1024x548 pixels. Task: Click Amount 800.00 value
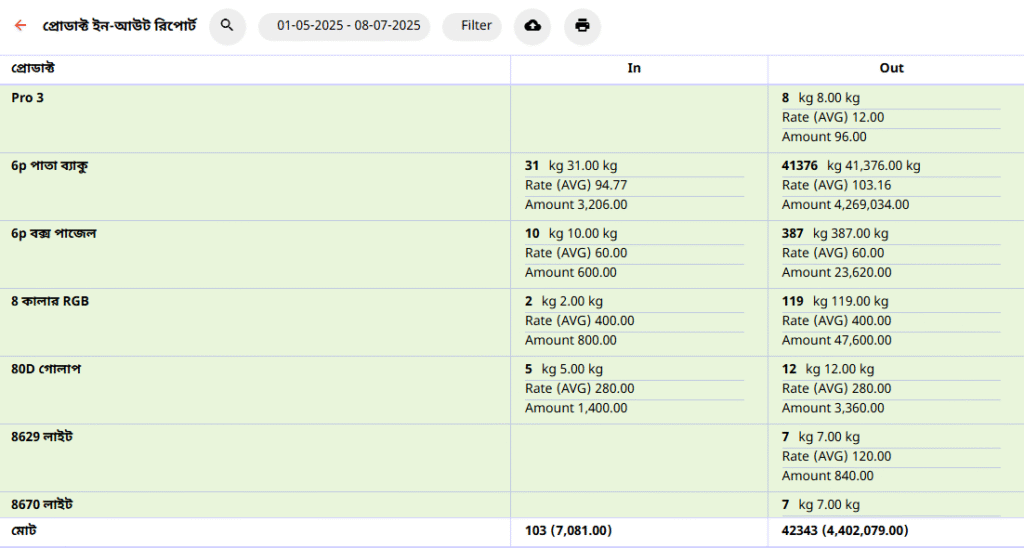click(x=571, y=341)
